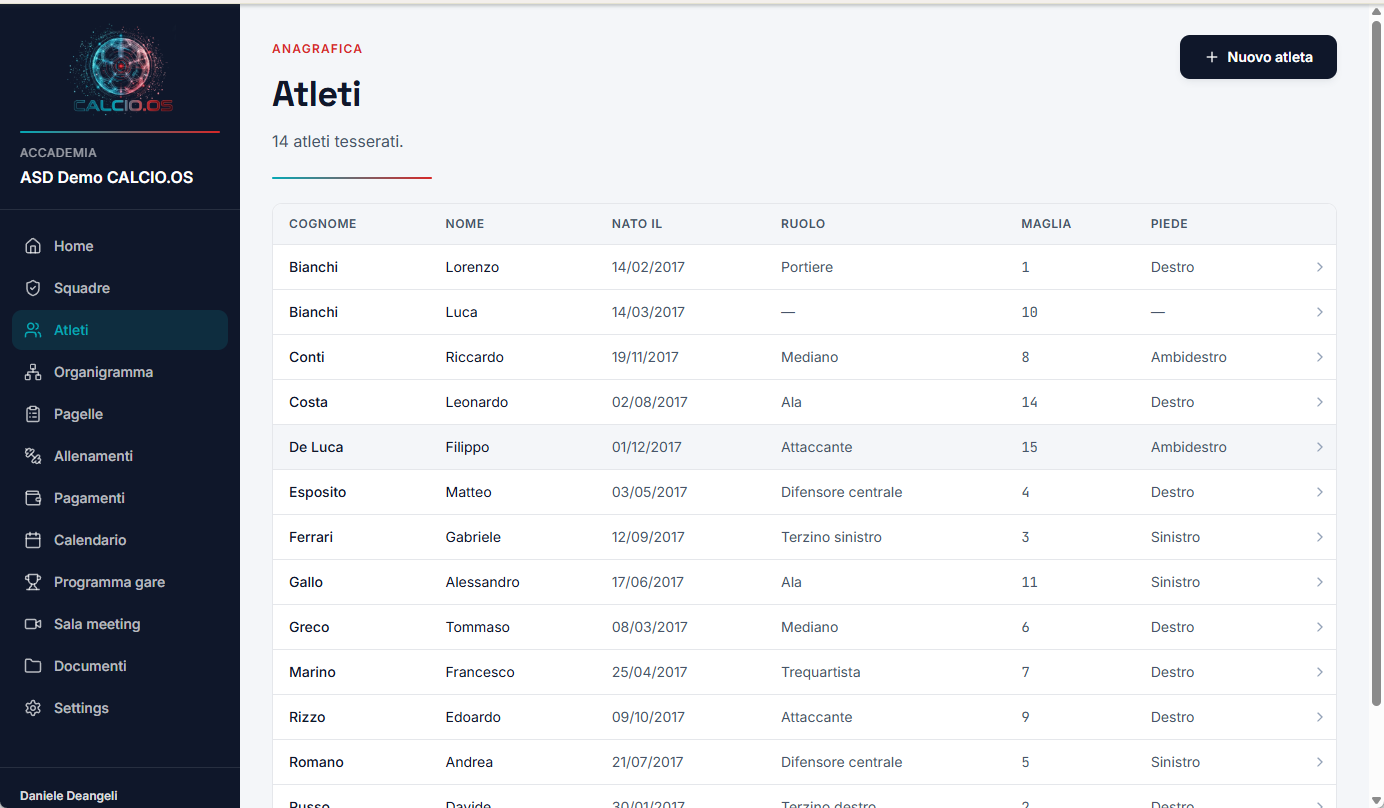The image size is (1384, 808).
Task: Click the role Trequartista
Action: click(821, 672)
